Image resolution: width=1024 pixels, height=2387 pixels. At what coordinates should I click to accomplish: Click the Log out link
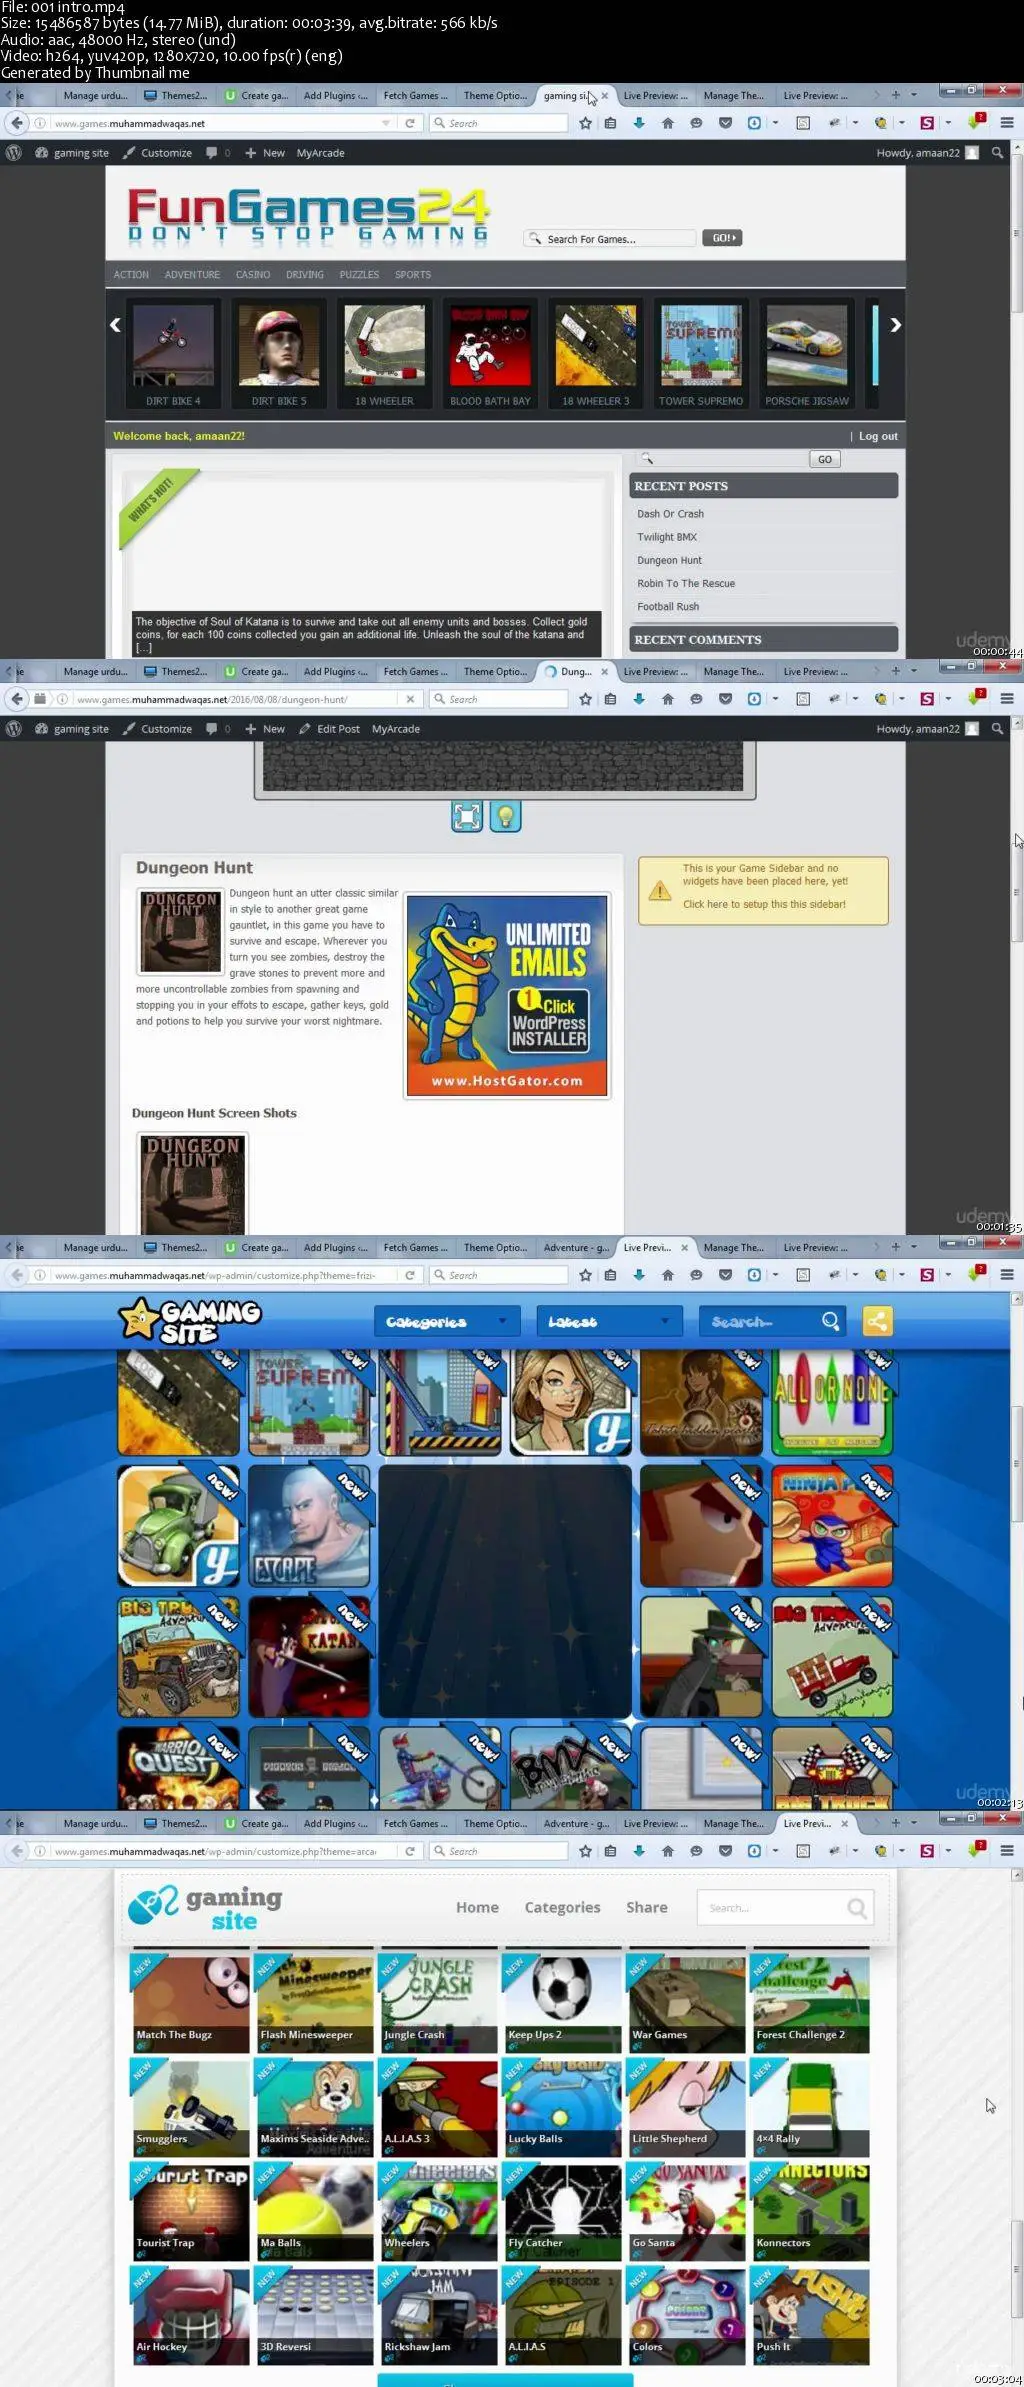tap(878, 436)
